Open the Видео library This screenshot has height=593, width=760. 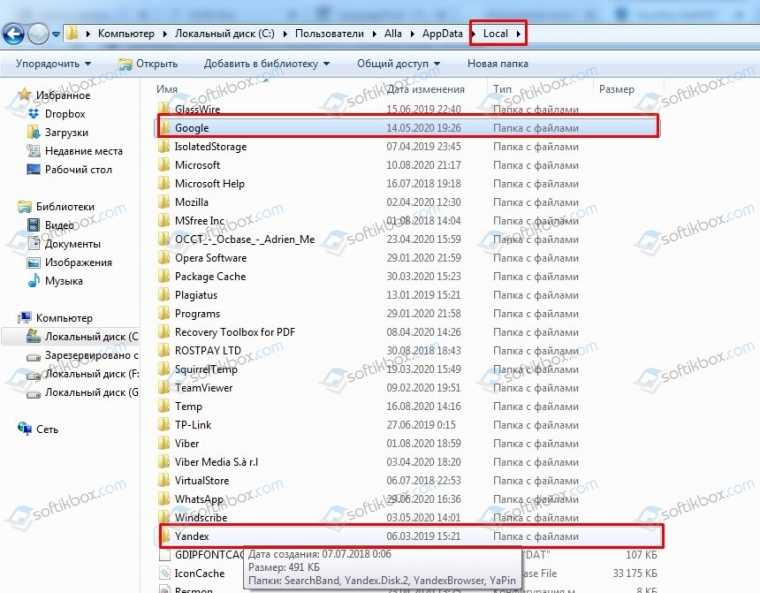[59, 225]
